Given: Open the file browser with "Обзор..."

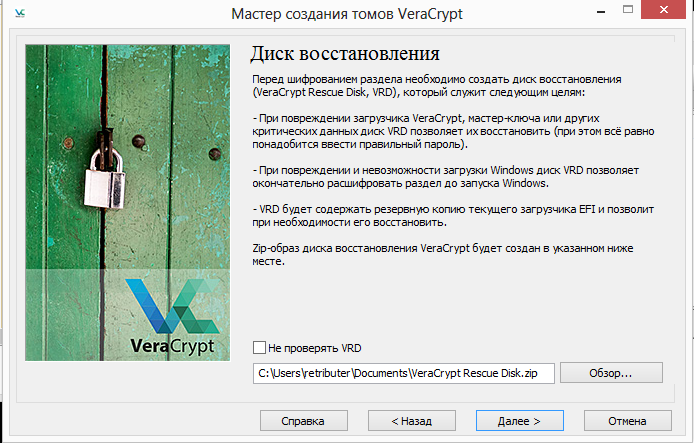Looking at the screenshot, I should pyautogui.click(x=611, y=373).
